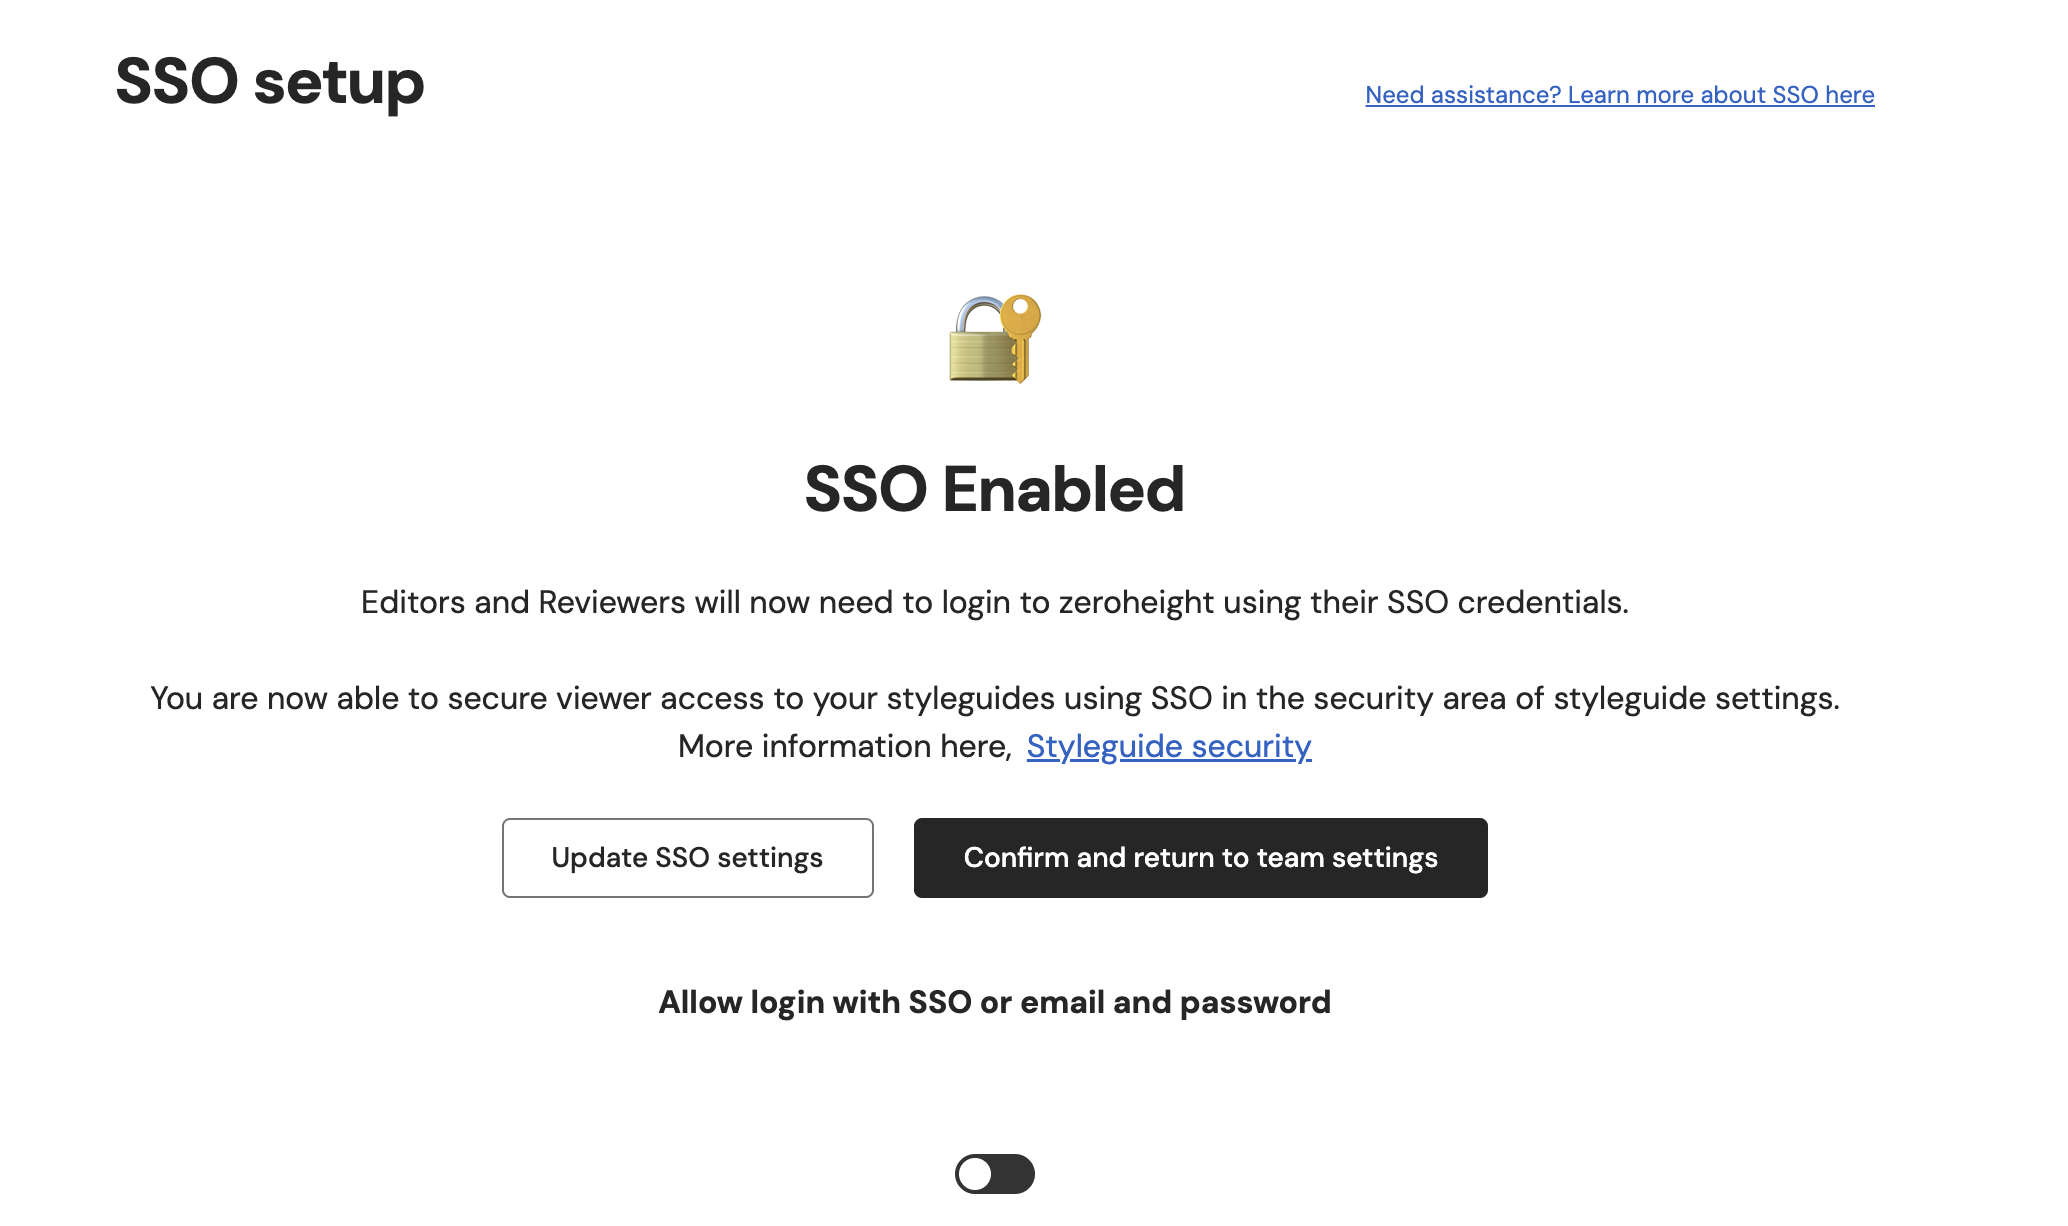
Task: Click the More information here text
Action: (845, 746)
